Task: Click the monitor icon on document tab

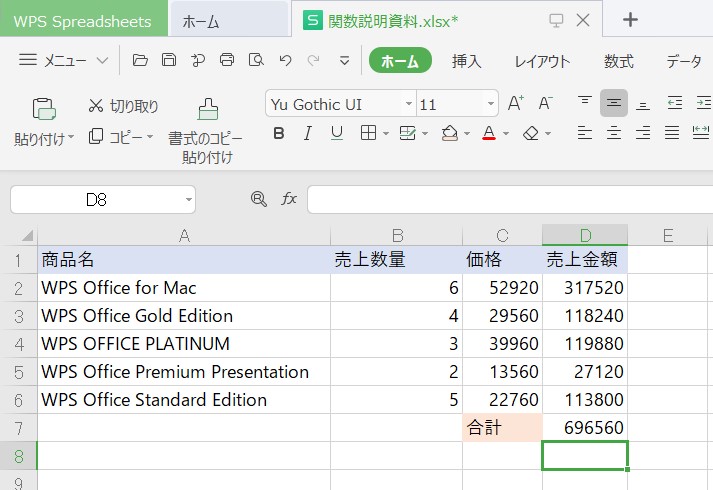Action: click(556, 20)
